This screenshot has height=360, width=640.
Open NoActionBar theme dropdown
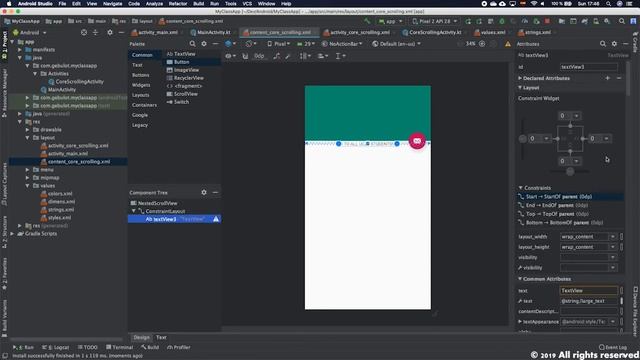click(x=342, y=44)
